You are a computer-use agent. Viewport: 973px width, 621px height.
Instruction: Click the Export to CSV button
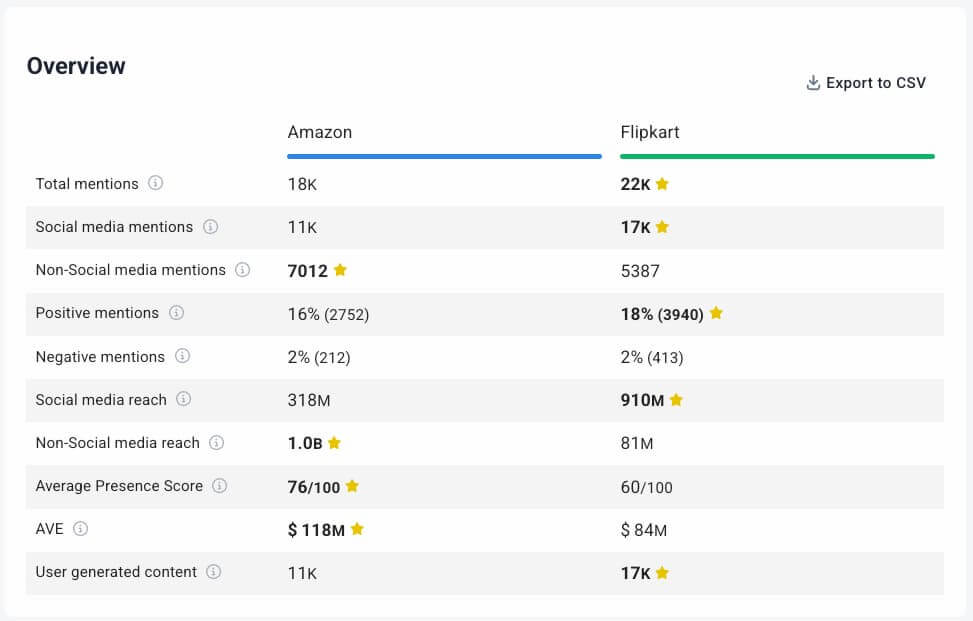coord(866,83)
